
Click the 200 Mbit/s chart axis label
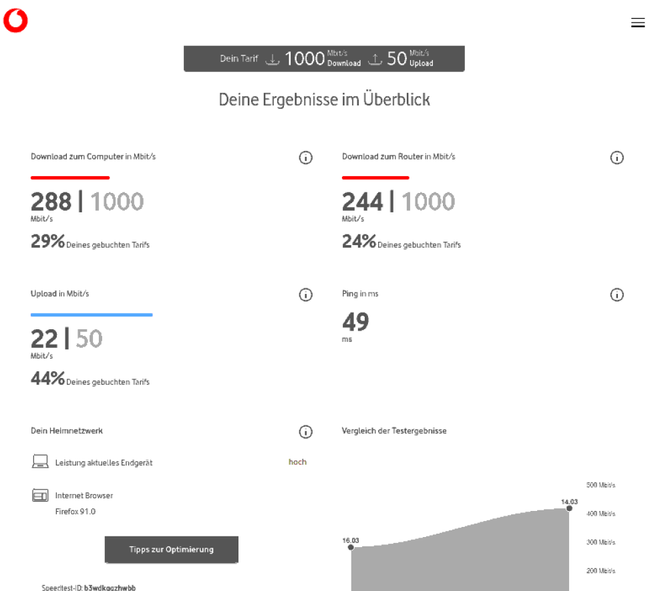click(x=601, y=571)
